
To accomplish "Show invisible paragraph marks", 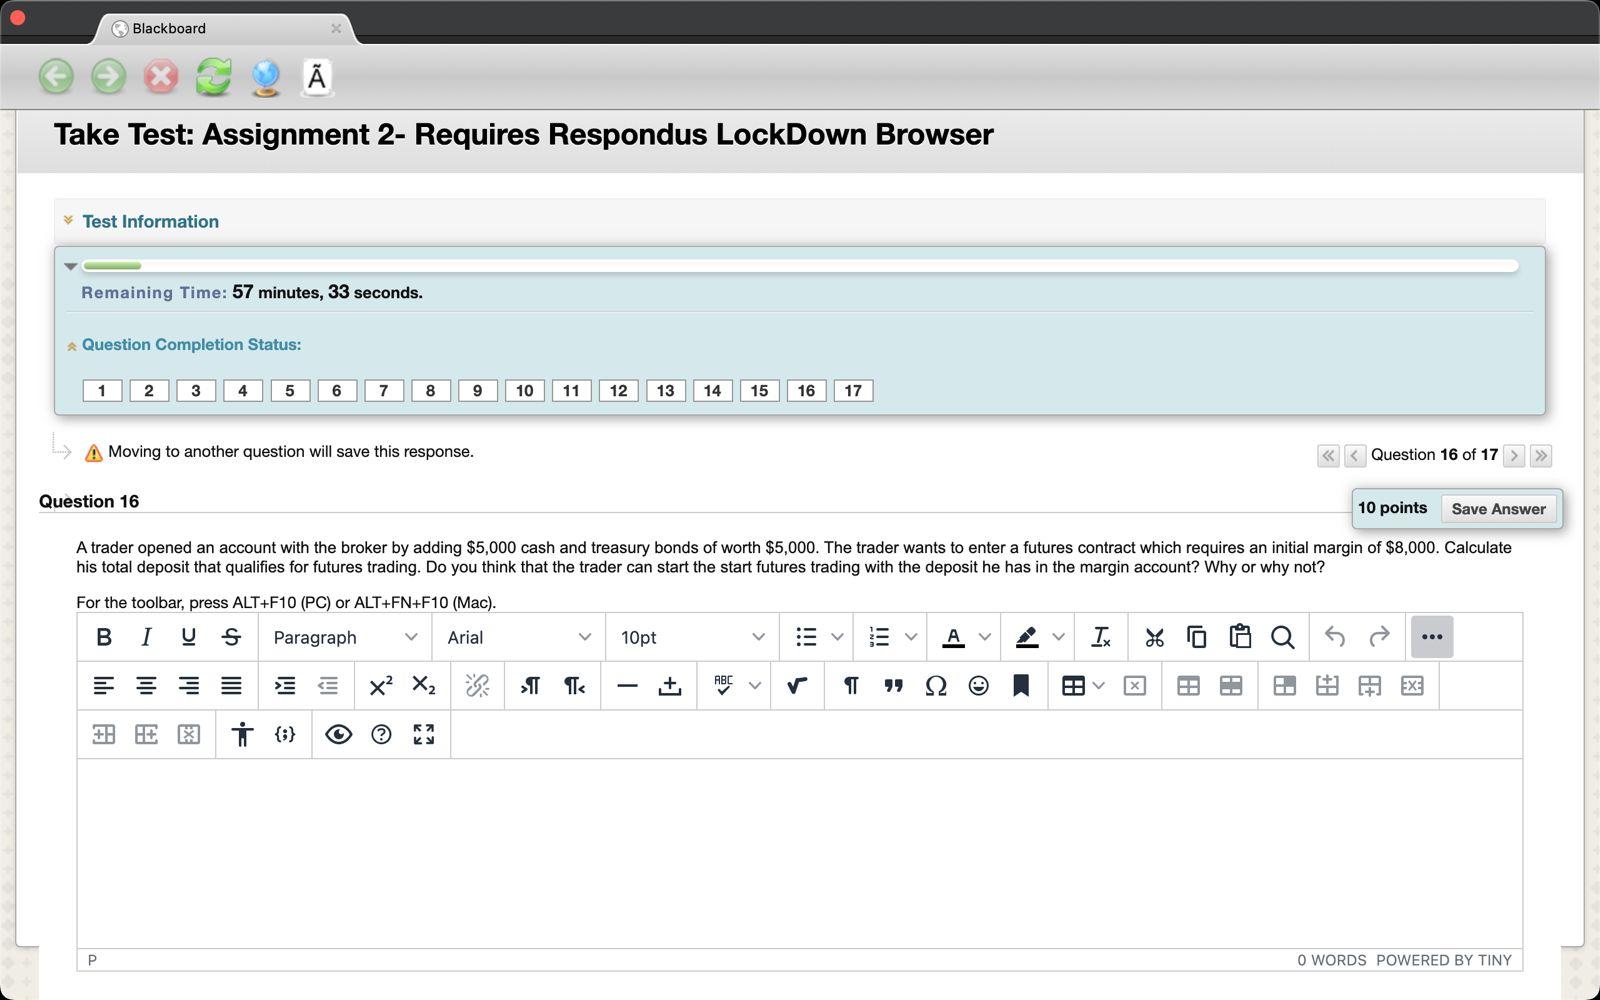I will click(850, 686).
